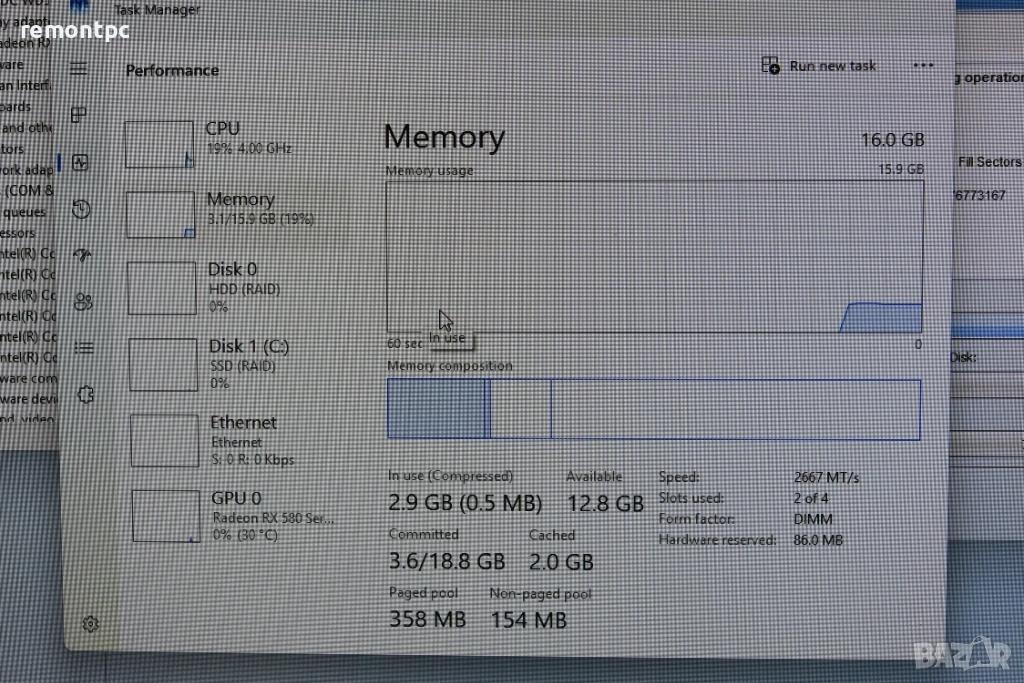Open the Startup apps page icon
The width and height of the screenshot is (1024, 683).
[x=82, y=255]
